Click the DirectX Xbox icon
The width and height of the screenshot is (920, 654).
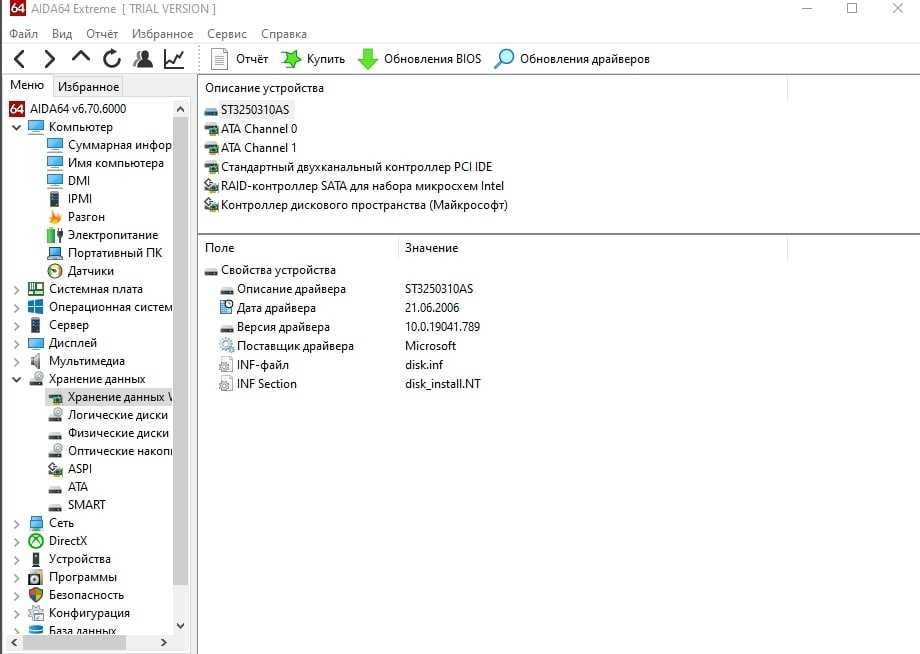click(x=36, y=541)
